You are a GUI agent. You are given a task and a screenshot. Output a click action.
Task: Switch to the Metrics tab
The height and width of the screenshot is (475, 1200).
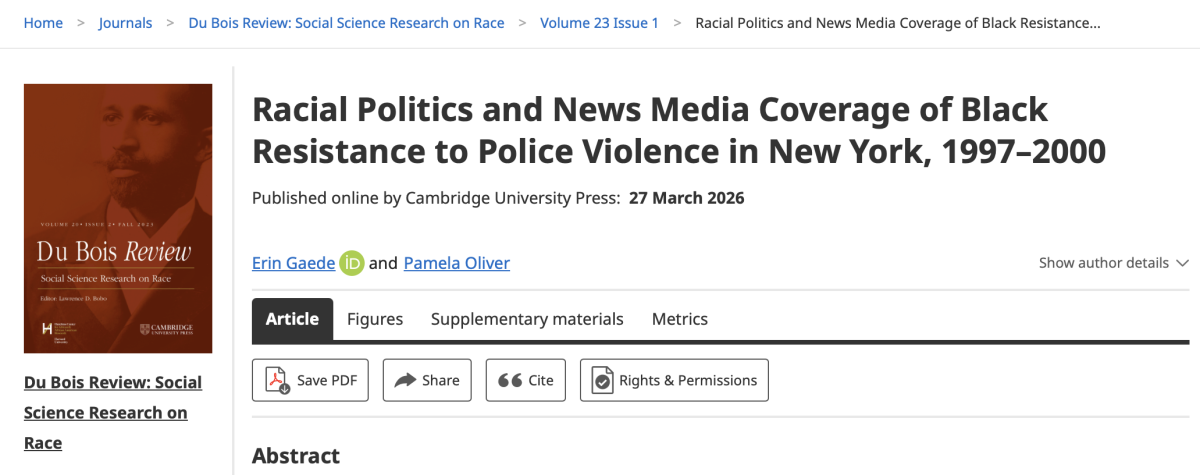coord(680,319)
